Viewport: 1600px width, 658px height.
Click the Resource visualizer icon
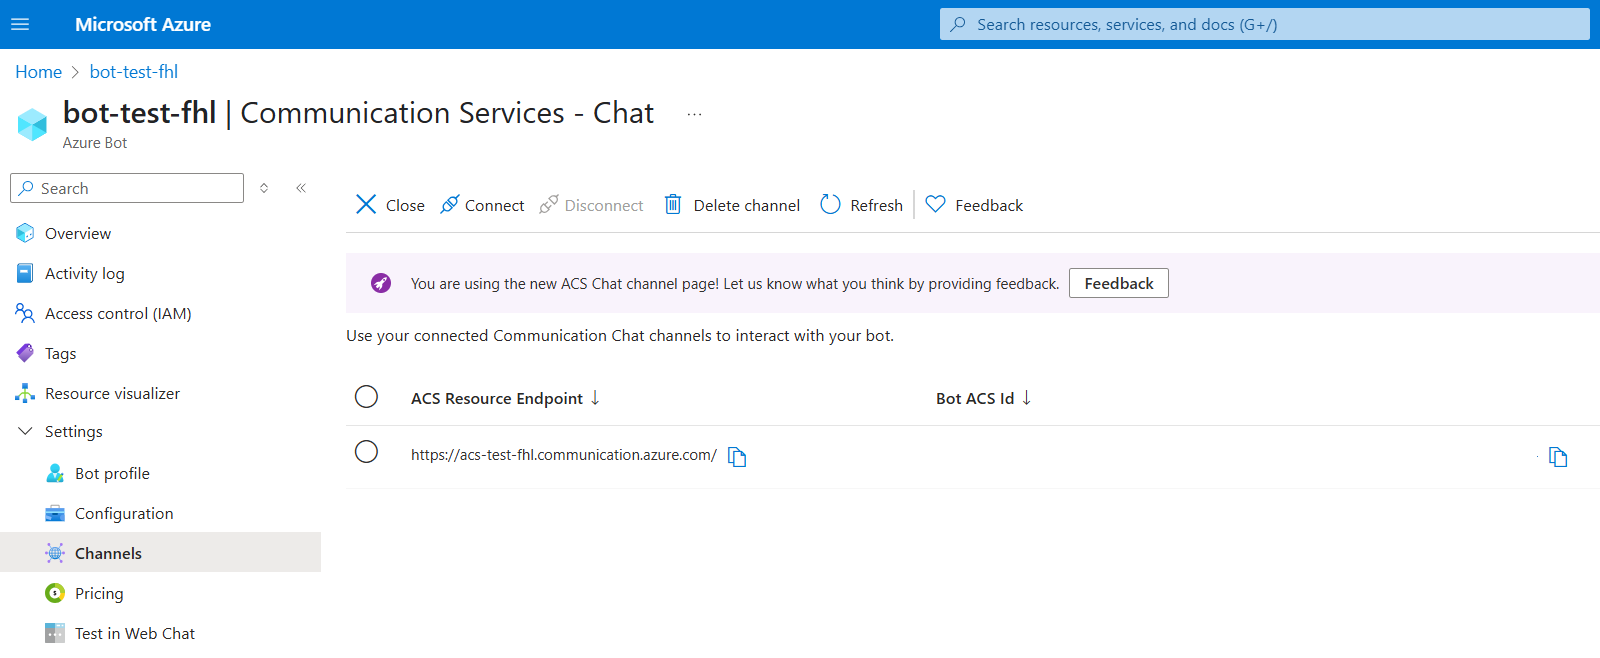pyautogui.click(x=25, y=393)
